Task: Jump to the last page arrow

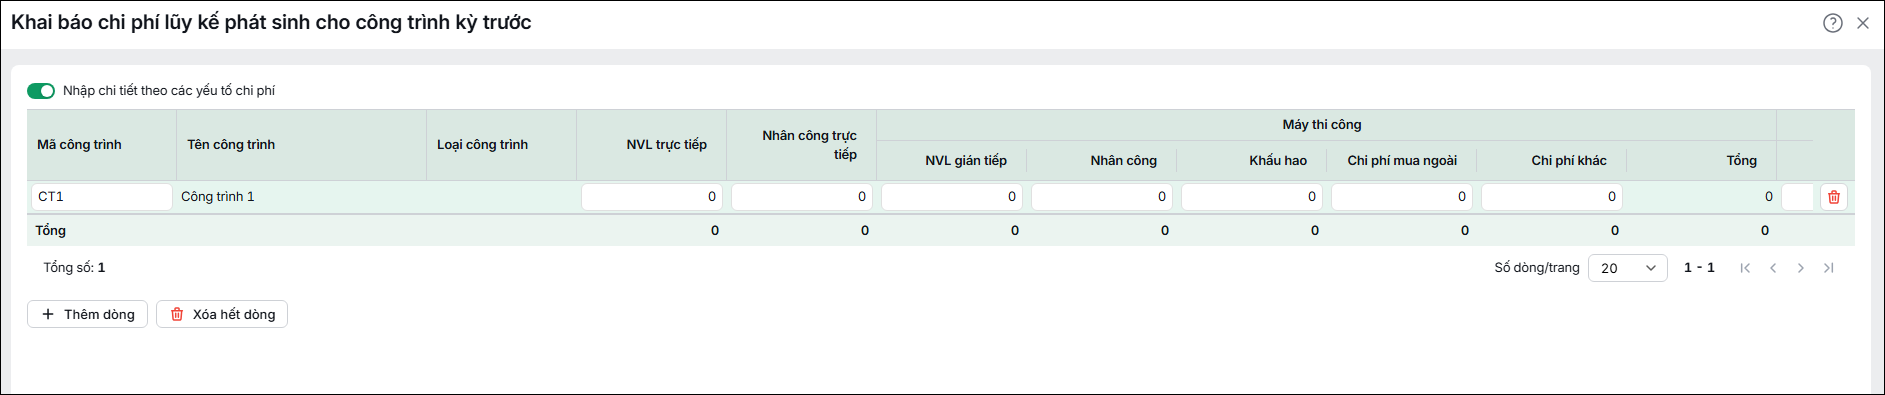Action: point(1829,268)
